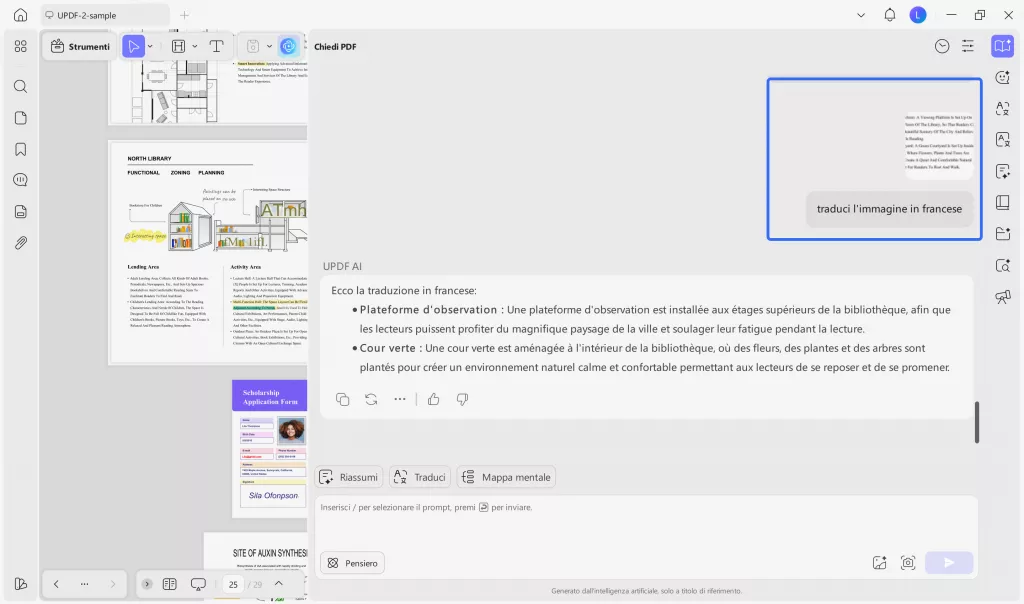Screen dimensions: 1024x604
Task: Click the chat panel vertical scrollbar
Action: pyautogui.click(x=977, y=422)
